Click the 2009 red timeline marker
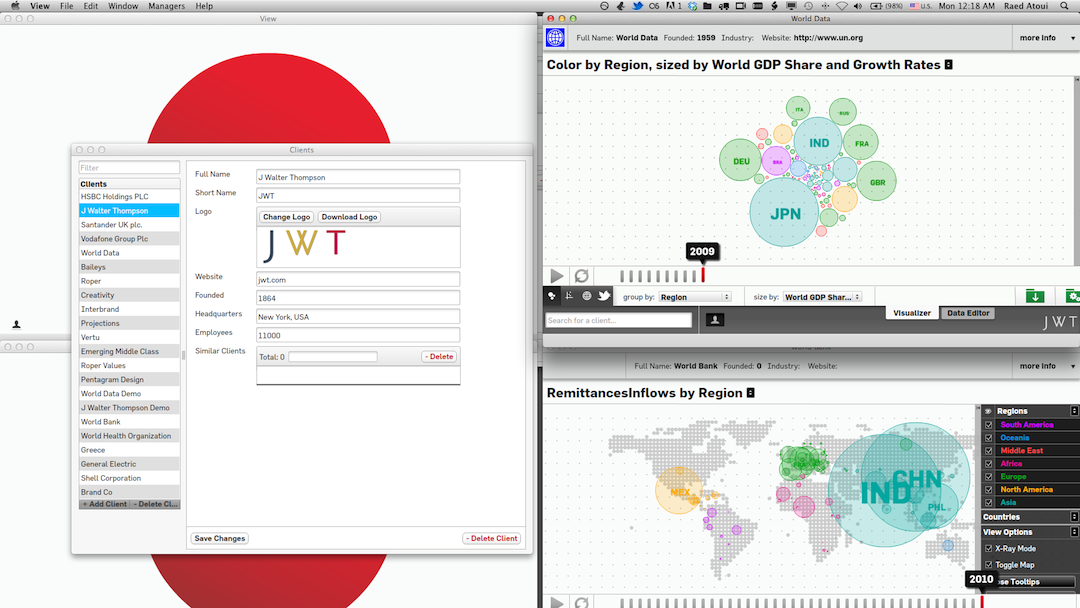The image size is (1080, 608). pos(703,274)
